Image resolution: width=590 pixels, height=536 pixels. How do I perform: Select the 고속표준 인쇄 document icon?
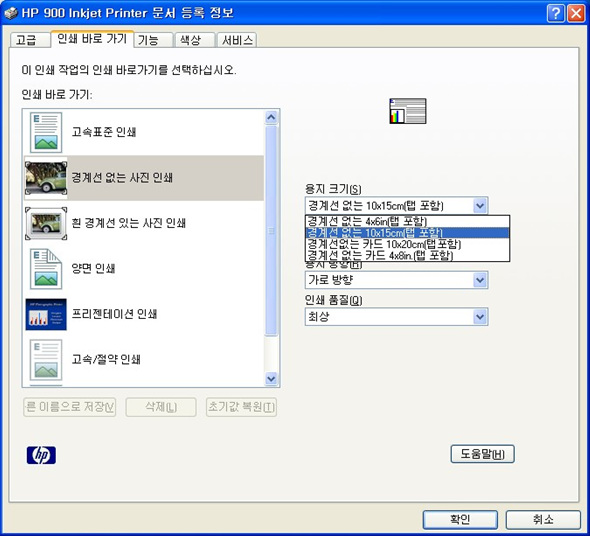click(46, 132)
